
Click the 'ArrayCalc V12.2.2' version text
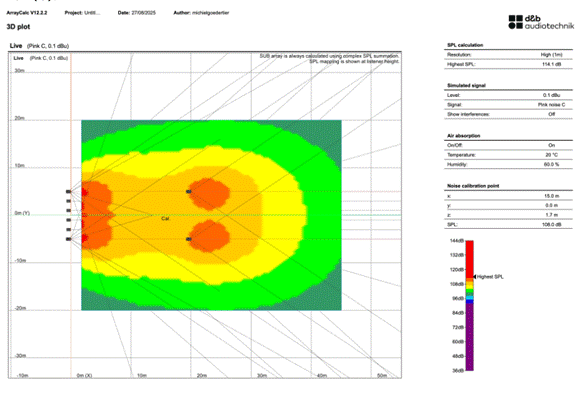pyautogui.click(x=27, y=13)
